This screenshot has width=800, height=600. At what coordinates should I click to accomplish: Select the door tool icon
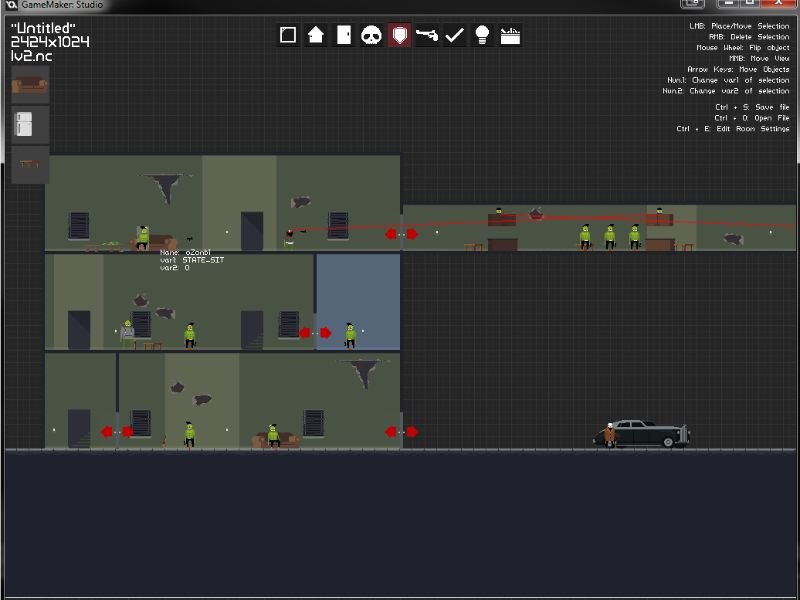pos(344,35)
